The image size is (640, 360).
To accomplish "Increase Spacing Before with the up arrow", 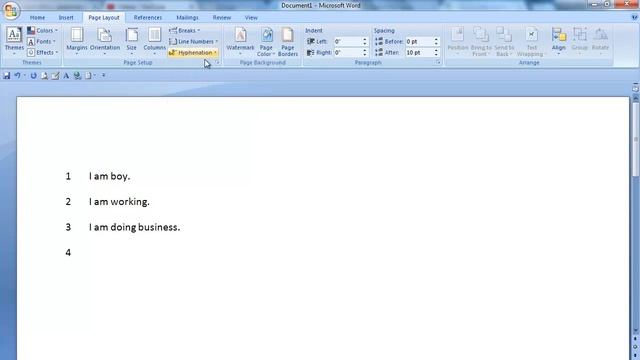I will [436, 40].
